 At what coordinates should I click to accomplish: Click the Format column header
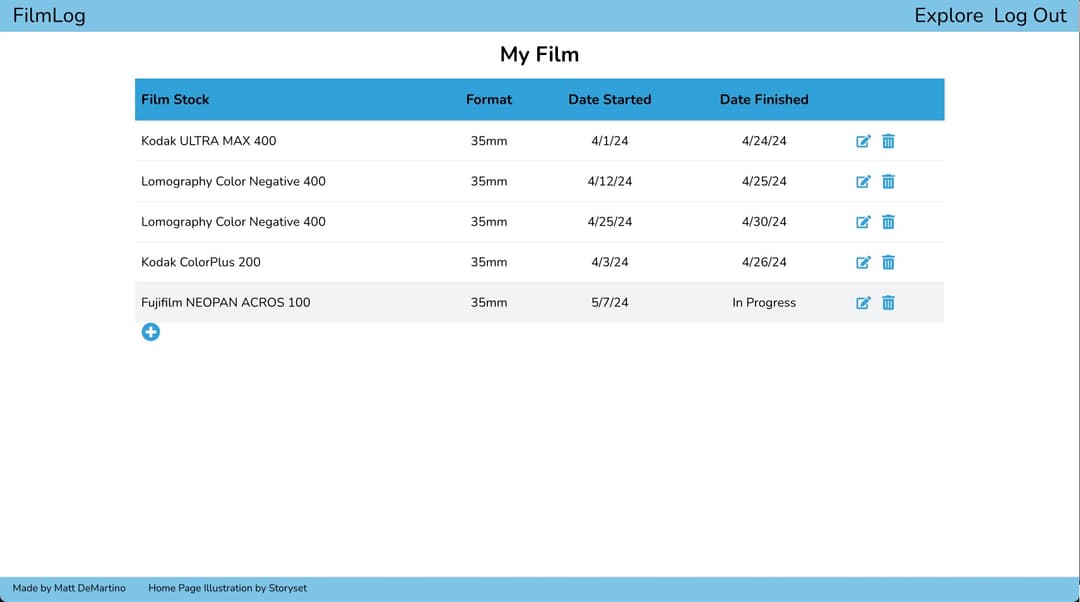488,99
